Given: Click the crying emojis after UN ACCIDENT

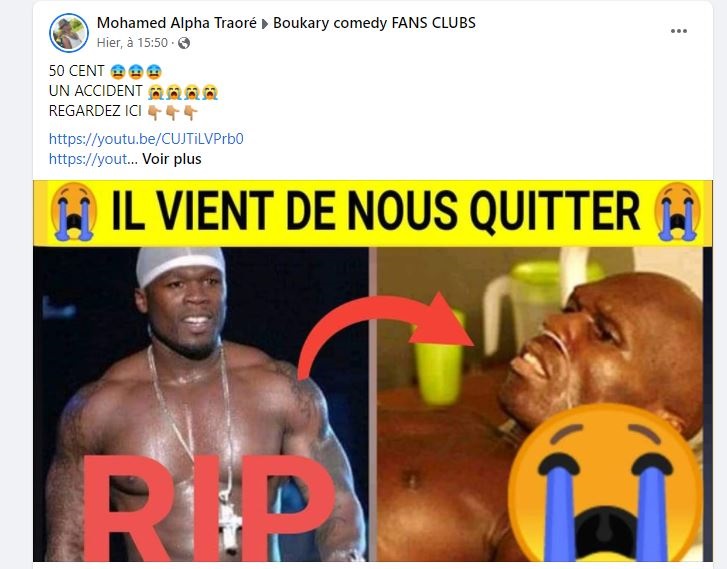Looking at the screenshot, I should coord(183,92).
